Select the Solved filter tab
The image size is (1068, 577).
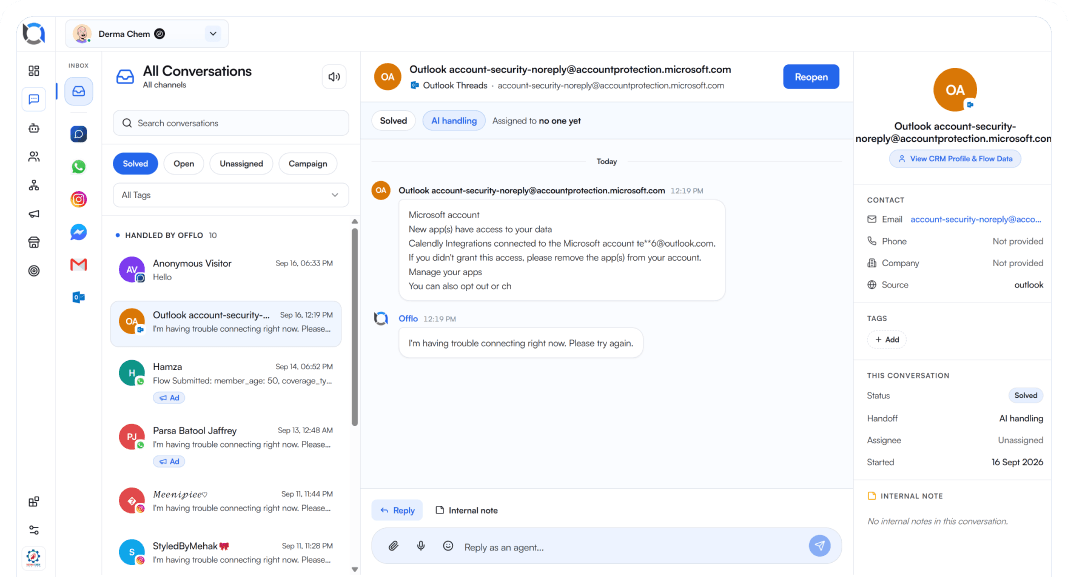(136, 163)
